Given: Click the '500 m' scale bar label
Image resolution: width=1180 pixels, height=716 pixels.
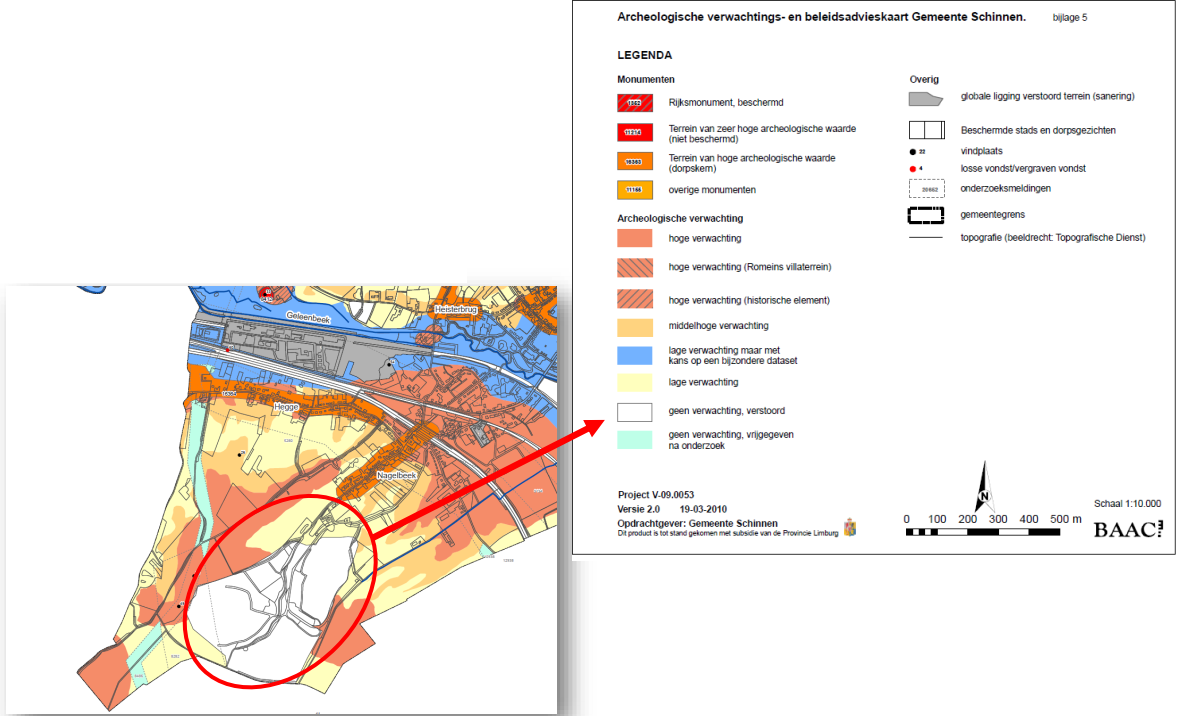Looking at the screenshot, I should coord(1066,519).
